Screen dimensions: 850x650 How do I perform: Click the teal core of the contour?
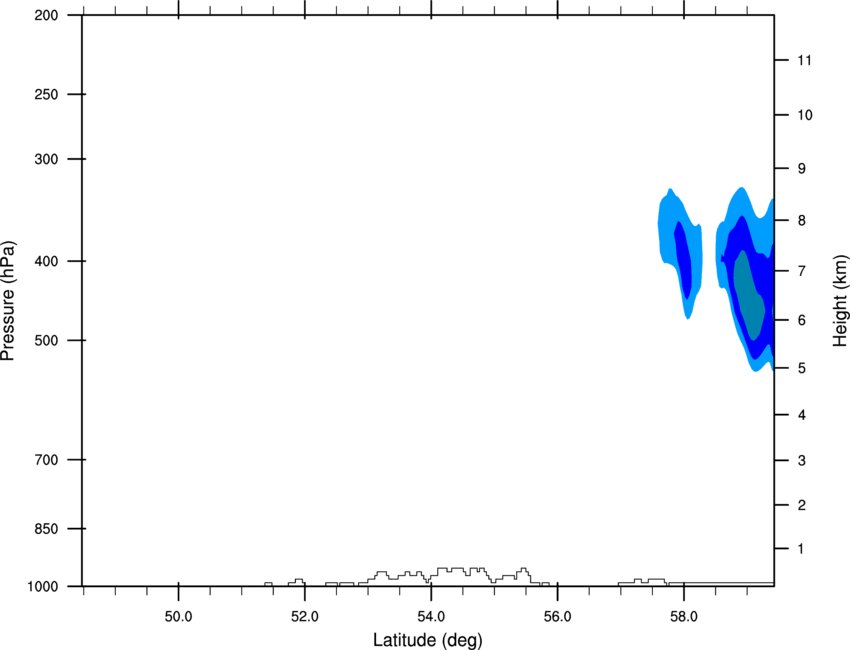point(749,295)
